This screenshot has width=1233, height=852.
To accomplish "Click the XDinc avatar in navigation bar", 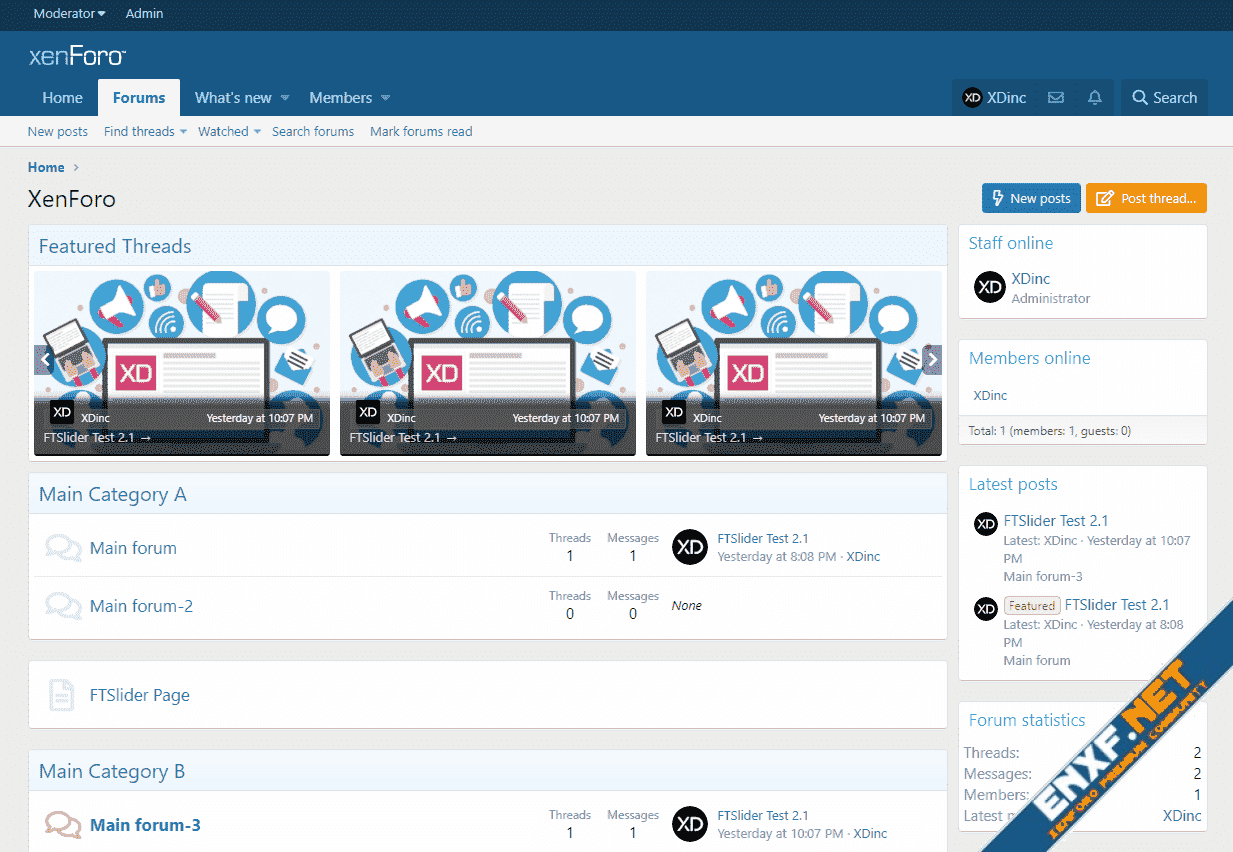I will coord(972,98).
